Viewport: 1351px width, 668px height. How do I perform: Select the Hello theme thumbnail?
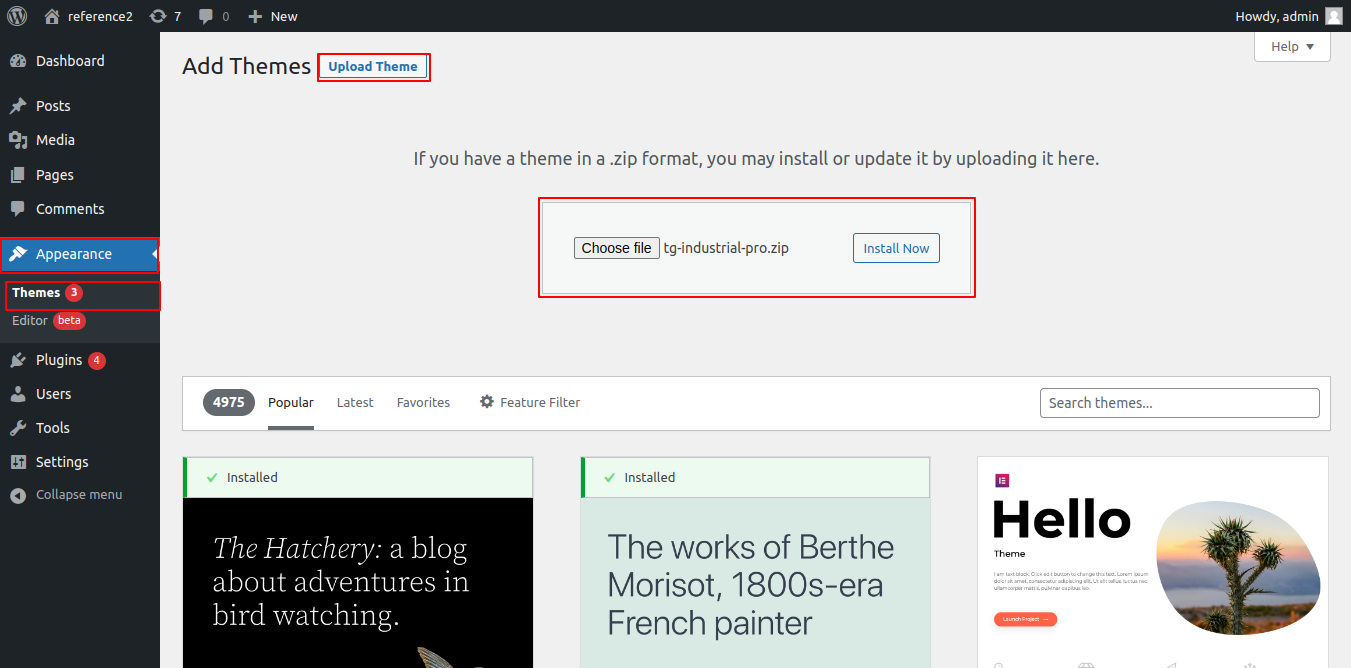pyautogui.click(x=1152, y=562)
